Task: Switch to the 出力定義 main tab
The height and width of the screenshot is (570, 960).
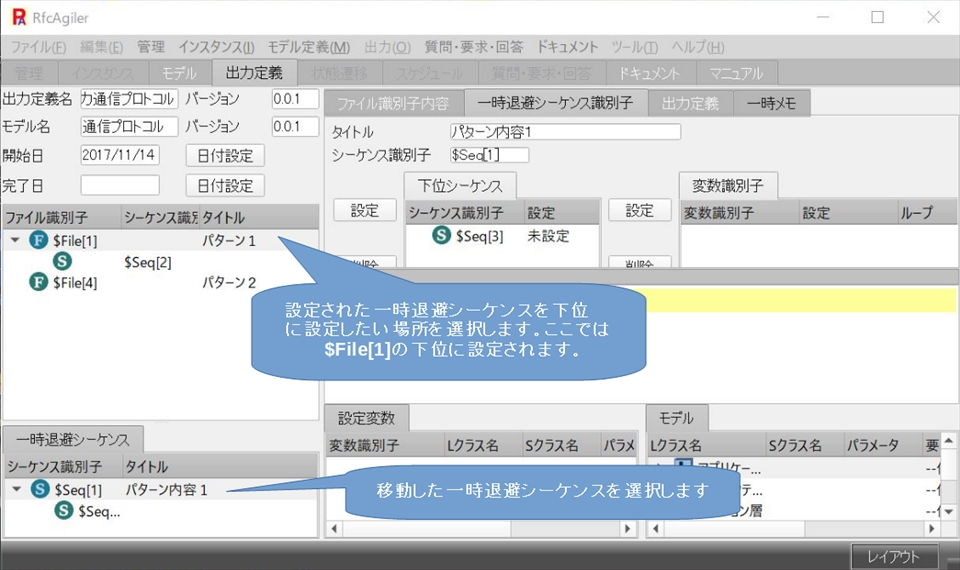Action: [254, 73]
